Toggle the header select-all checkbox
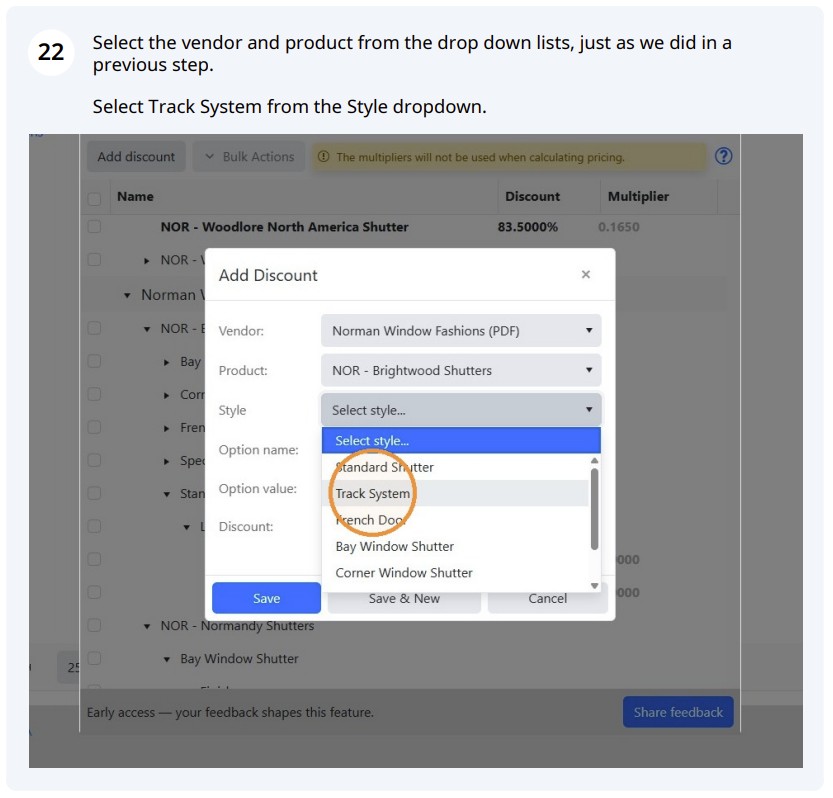 (x=94, y=199)
